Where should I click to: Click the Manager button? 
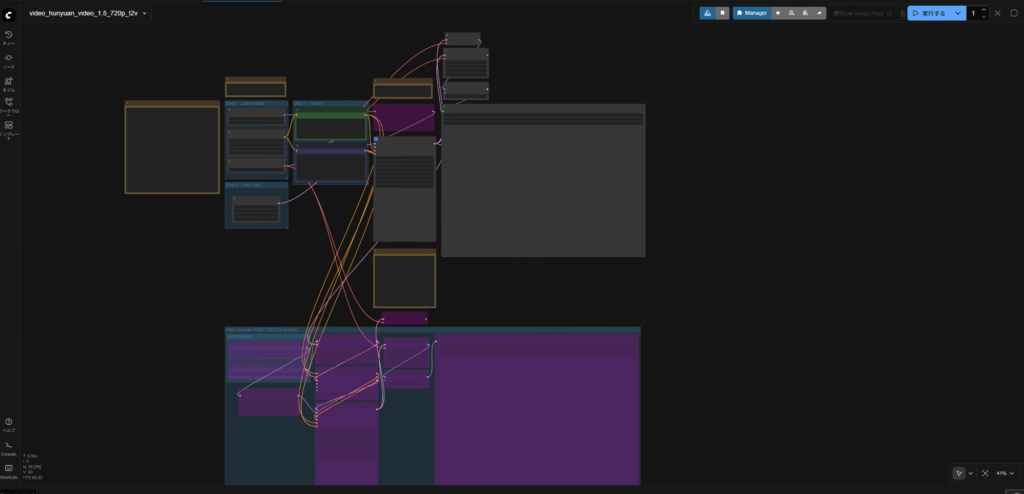coord(751,13)
